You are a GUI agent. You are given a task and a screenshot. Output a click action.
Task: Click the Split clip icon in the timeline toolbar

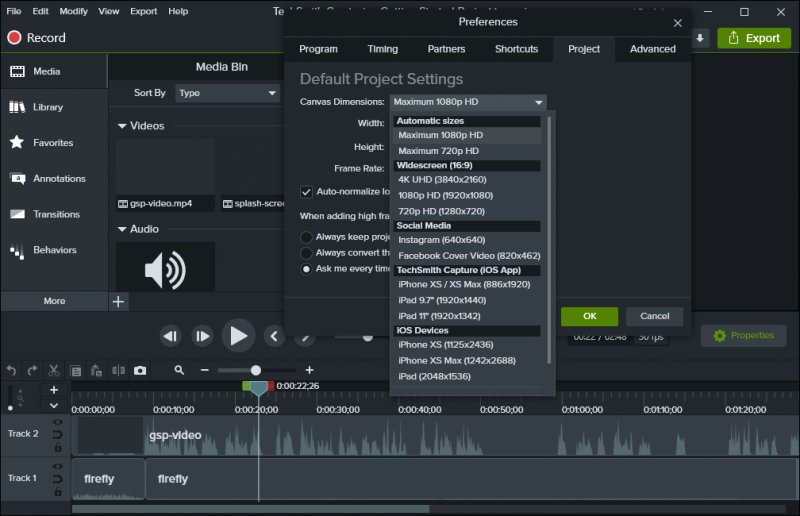[x=119, y=370]
